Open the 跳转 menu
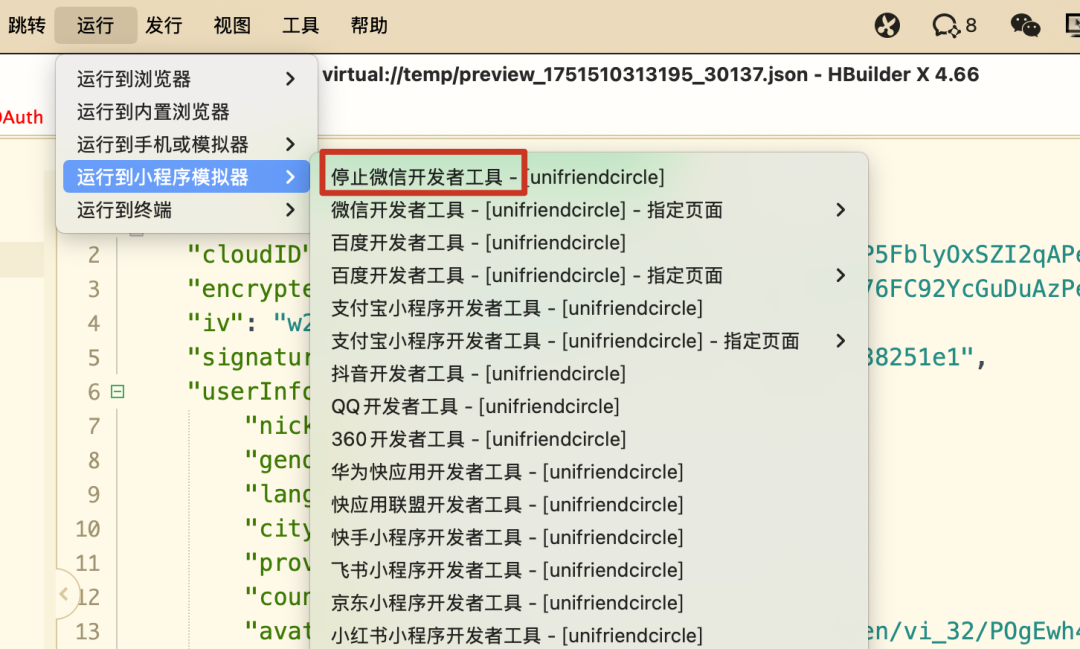Screen dimensions: 1080x649 click(27, 25)
